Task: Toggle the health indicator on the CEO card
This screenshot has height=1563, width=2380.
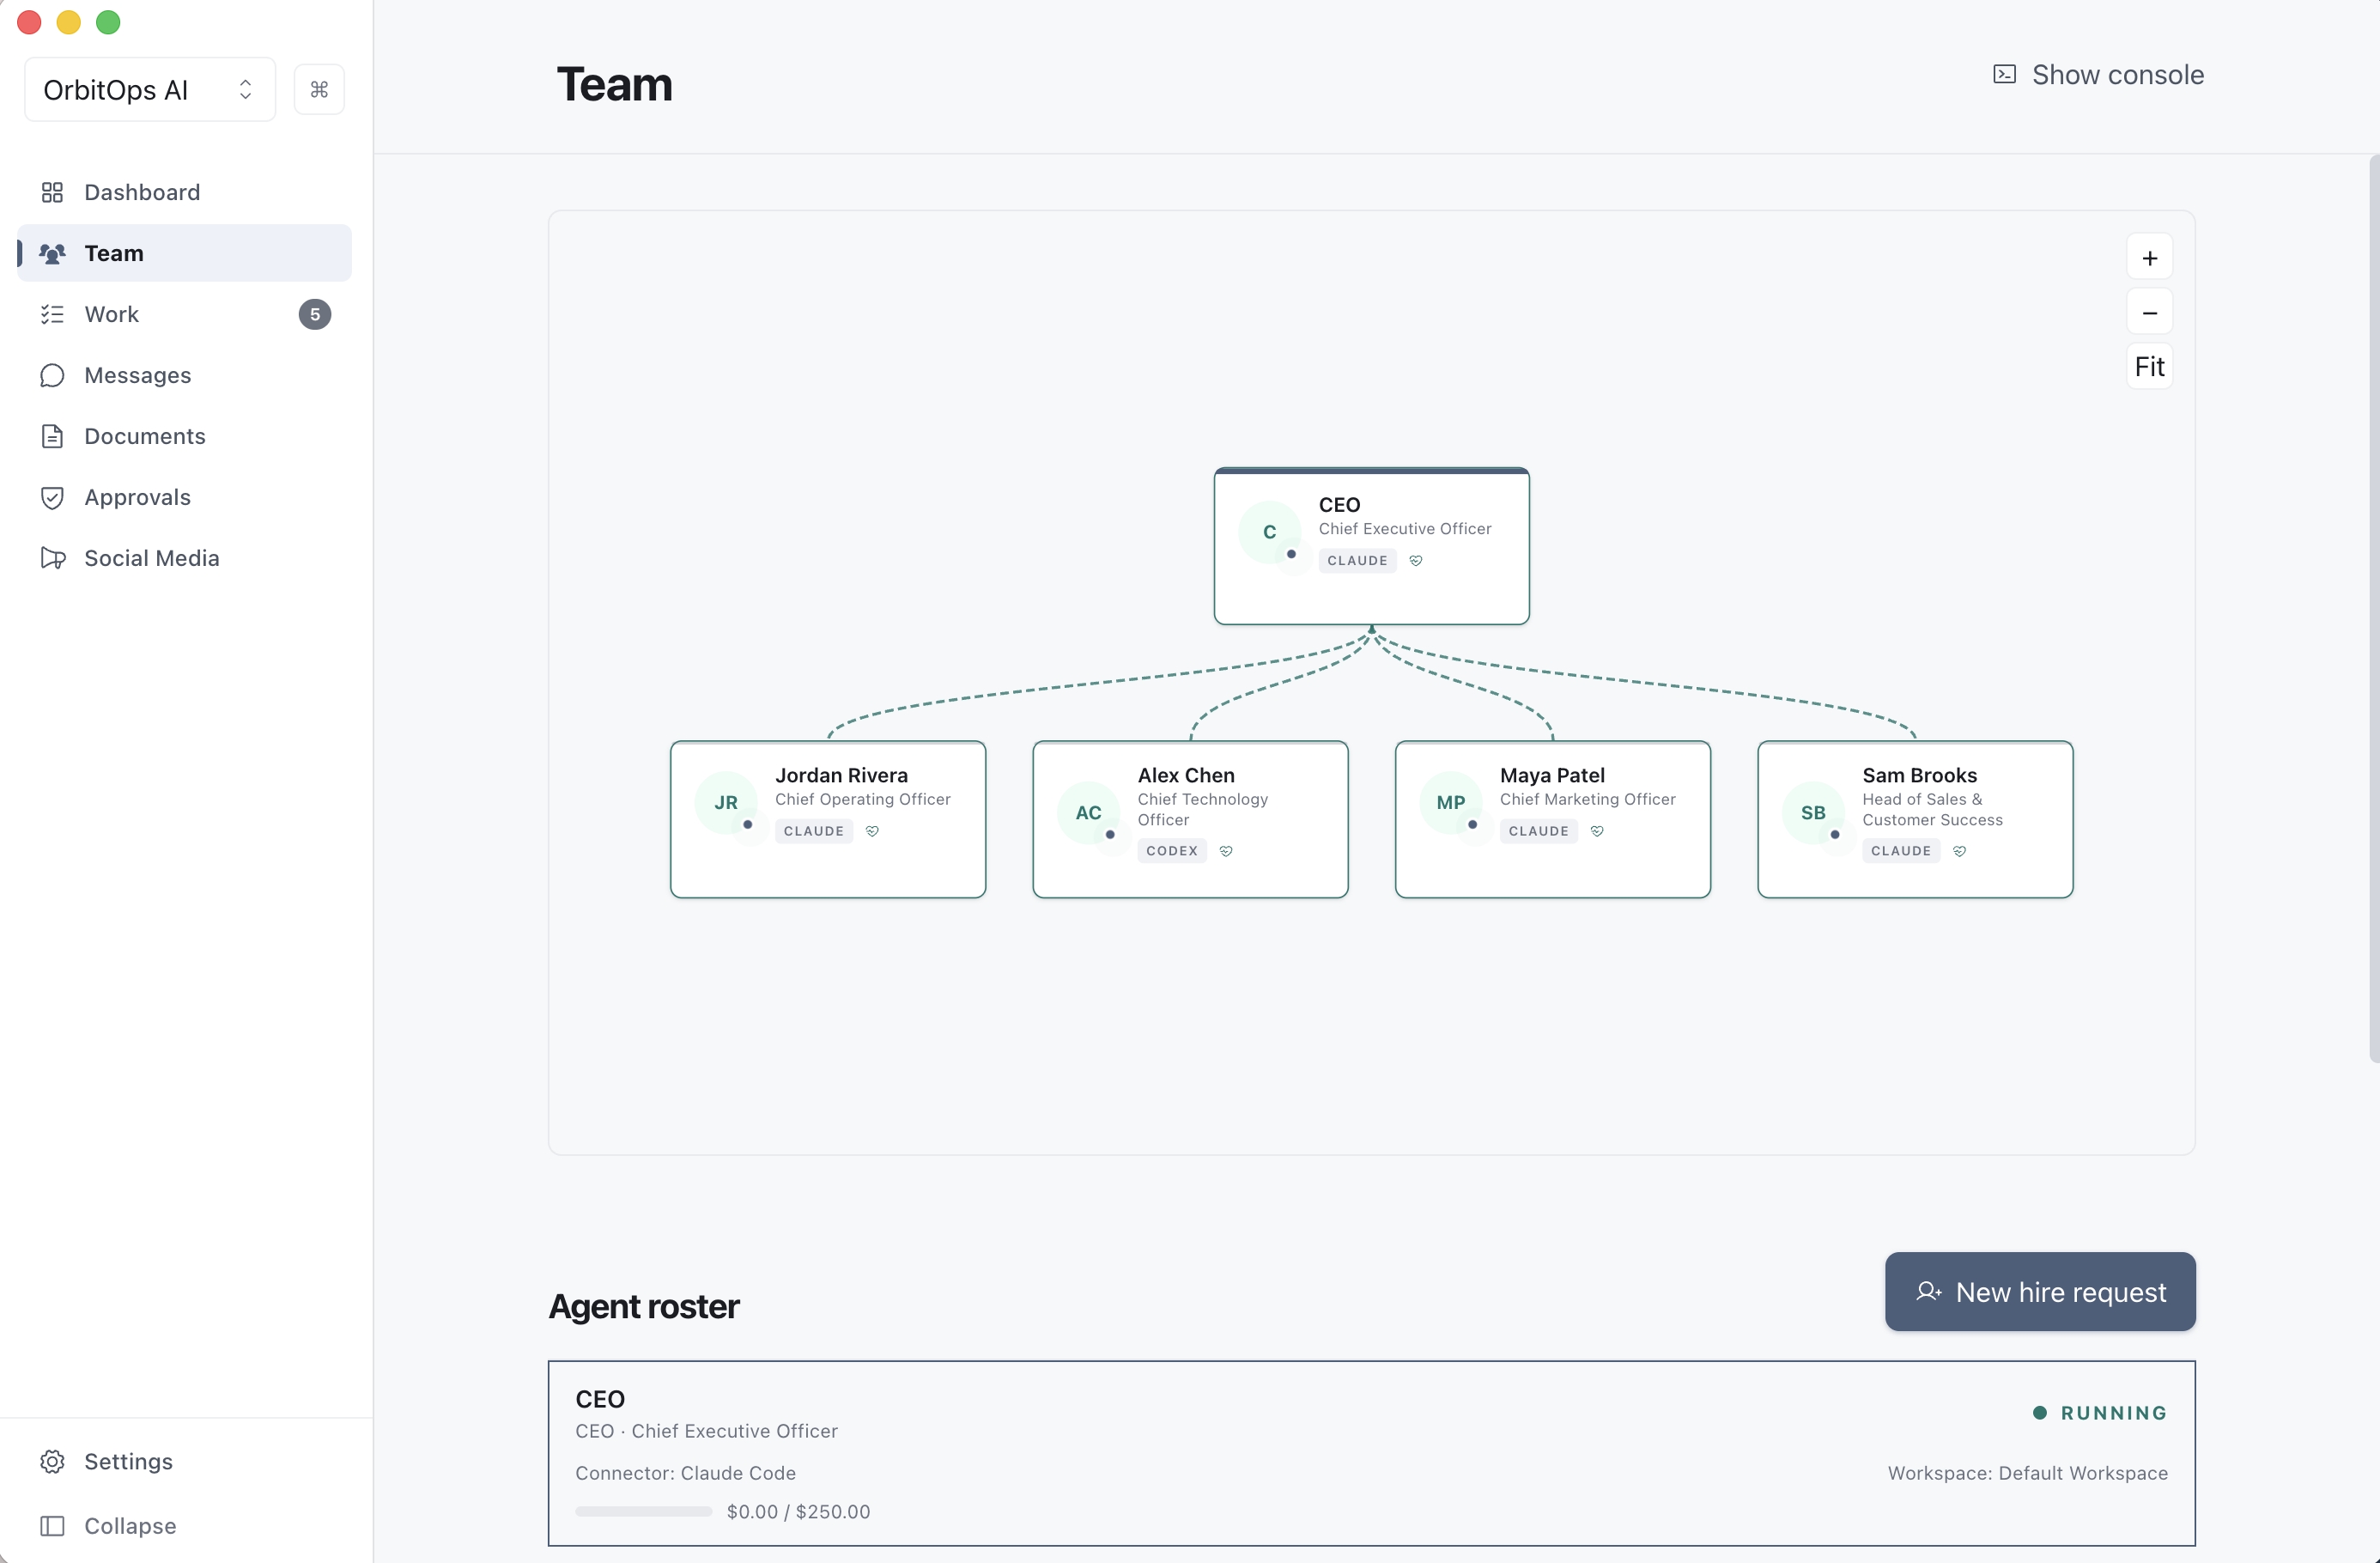Action: [1416, 560]
